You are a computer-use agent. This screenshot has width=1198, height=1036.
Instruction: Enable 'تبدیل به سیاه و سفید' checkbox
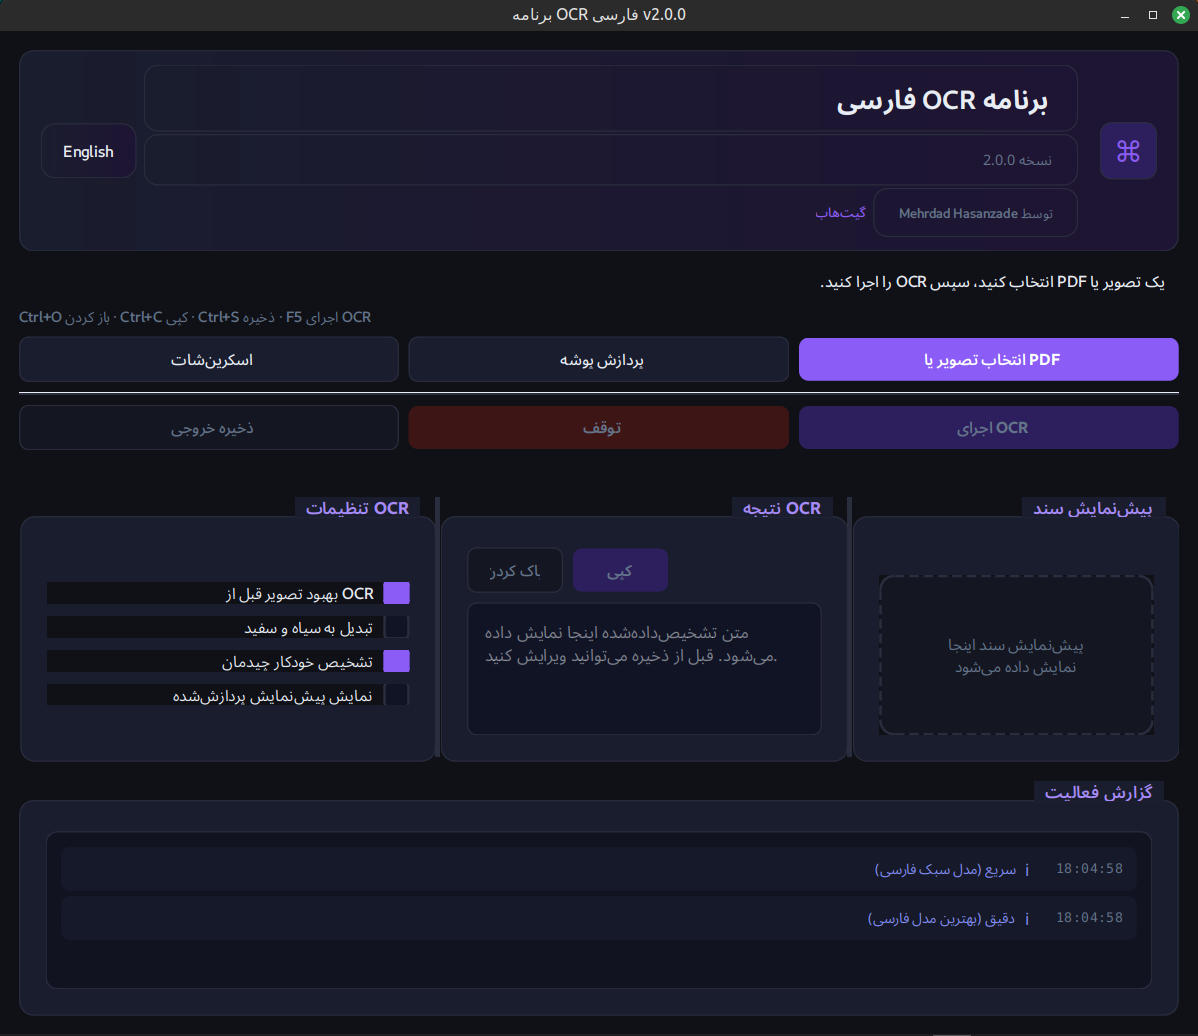click(396, 627)
